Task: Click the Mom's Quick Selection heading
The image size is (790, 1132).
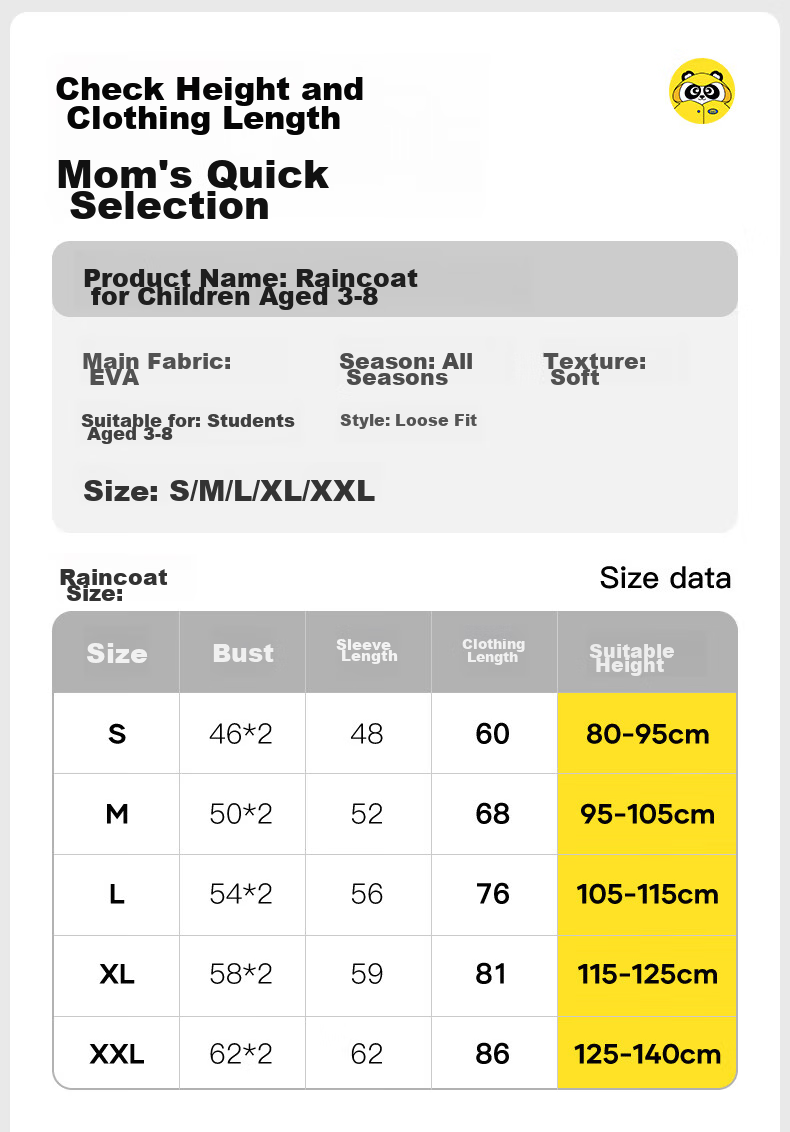Action: [x=192, y=190]
